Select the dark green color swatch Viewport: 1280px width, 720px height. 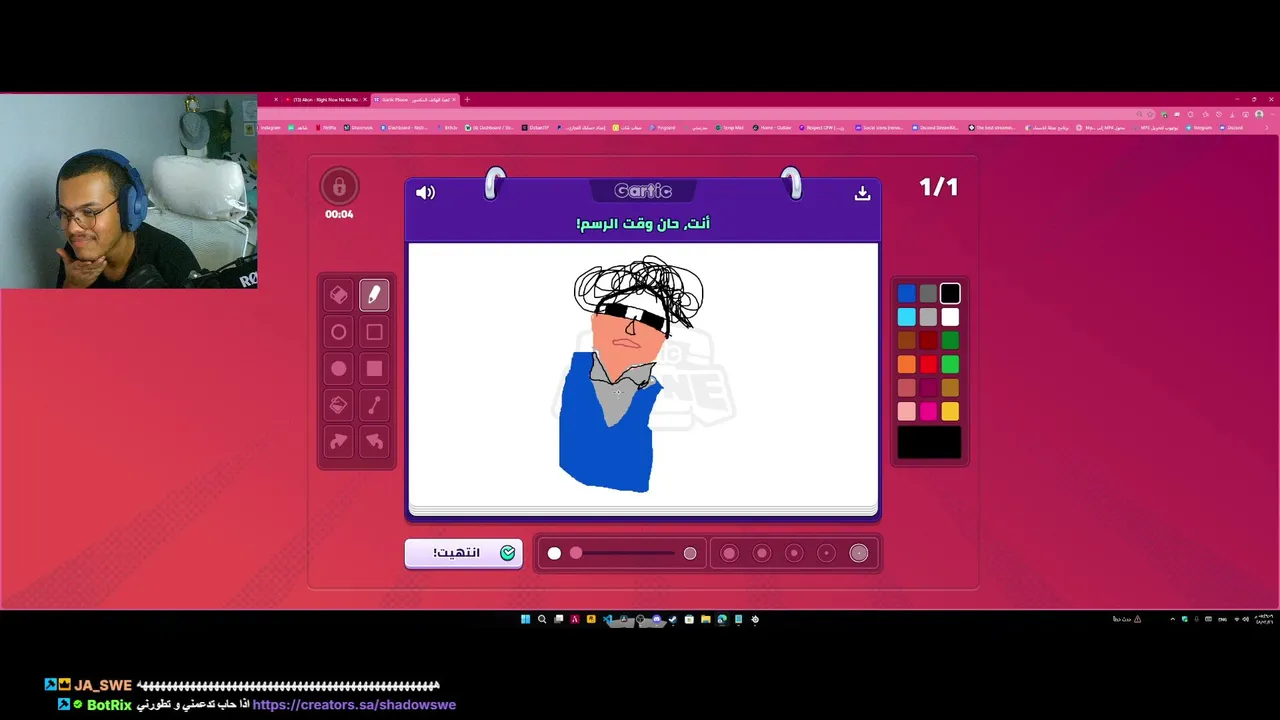tap(950, 341)
